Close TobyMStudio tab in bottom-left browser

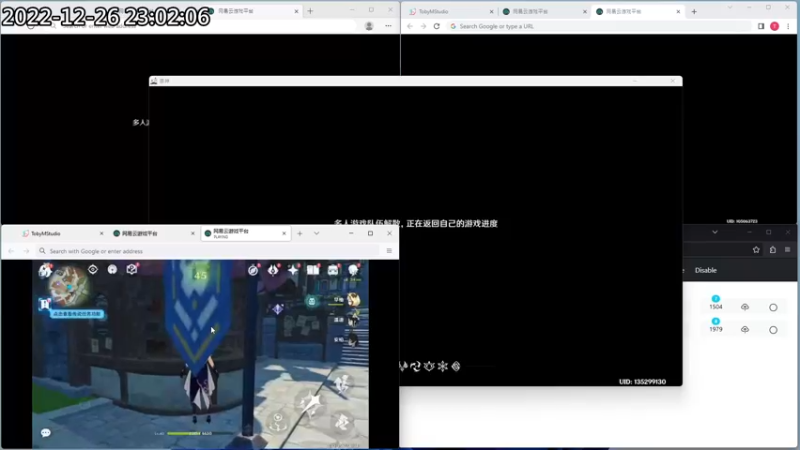101,234
